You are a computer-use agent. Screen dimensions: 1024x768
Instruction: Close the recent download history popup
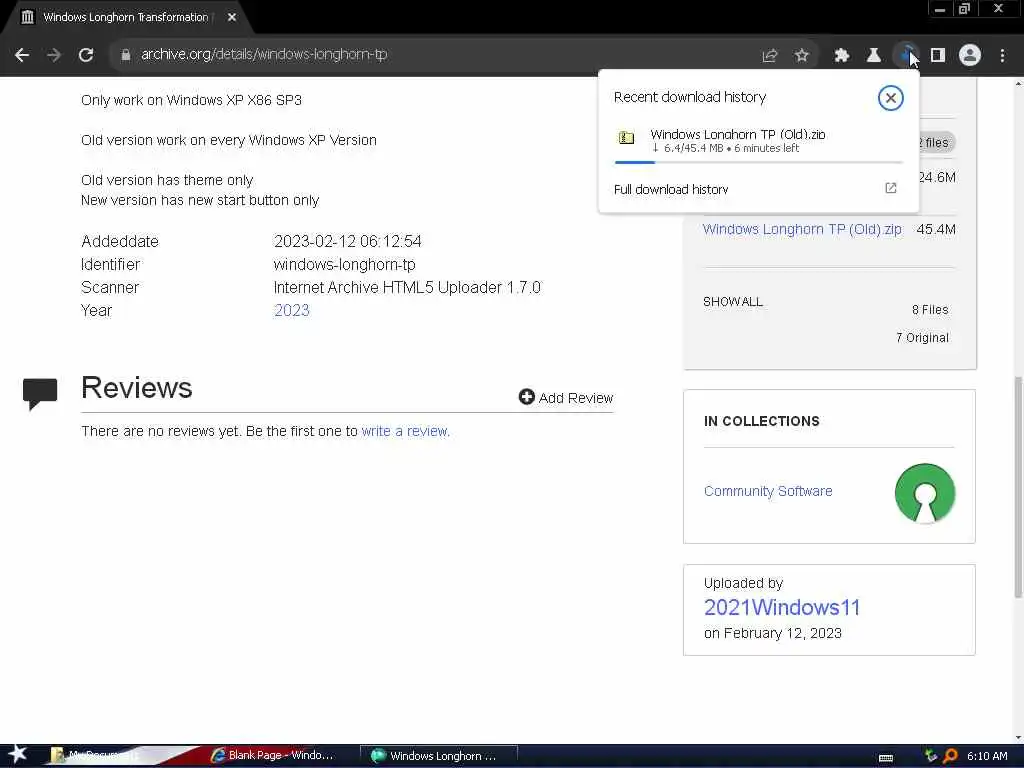coord(890,98)
